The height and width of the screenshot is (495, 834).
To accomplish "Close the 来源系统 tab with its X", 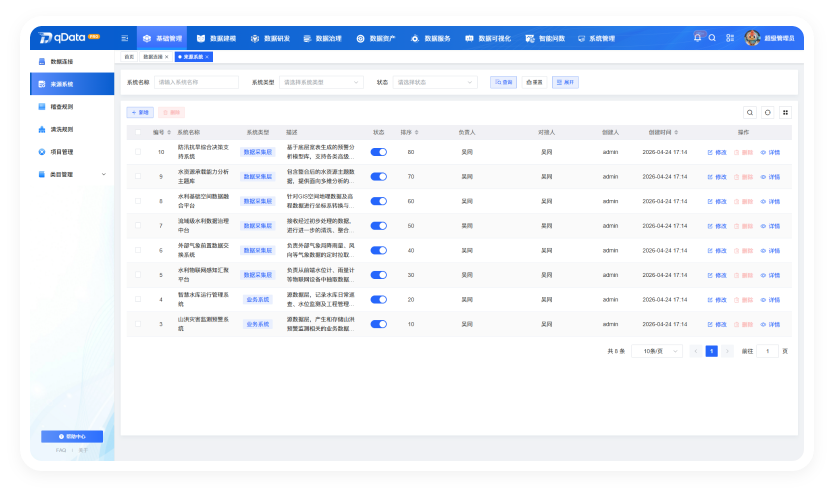I will click(x=207, y=57).
